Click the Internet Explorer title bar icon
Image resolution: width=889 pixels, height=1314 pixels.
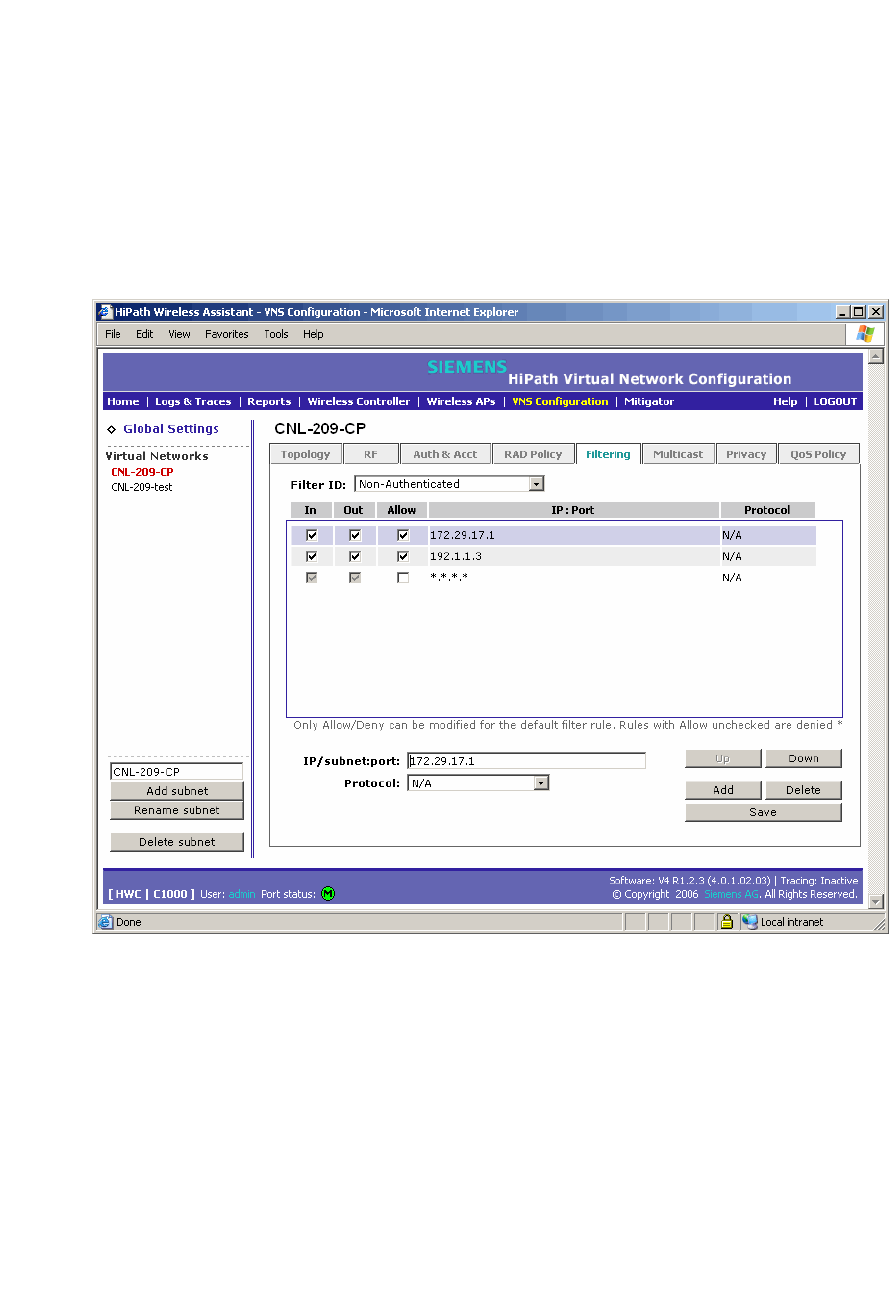(x=105, y=312)
